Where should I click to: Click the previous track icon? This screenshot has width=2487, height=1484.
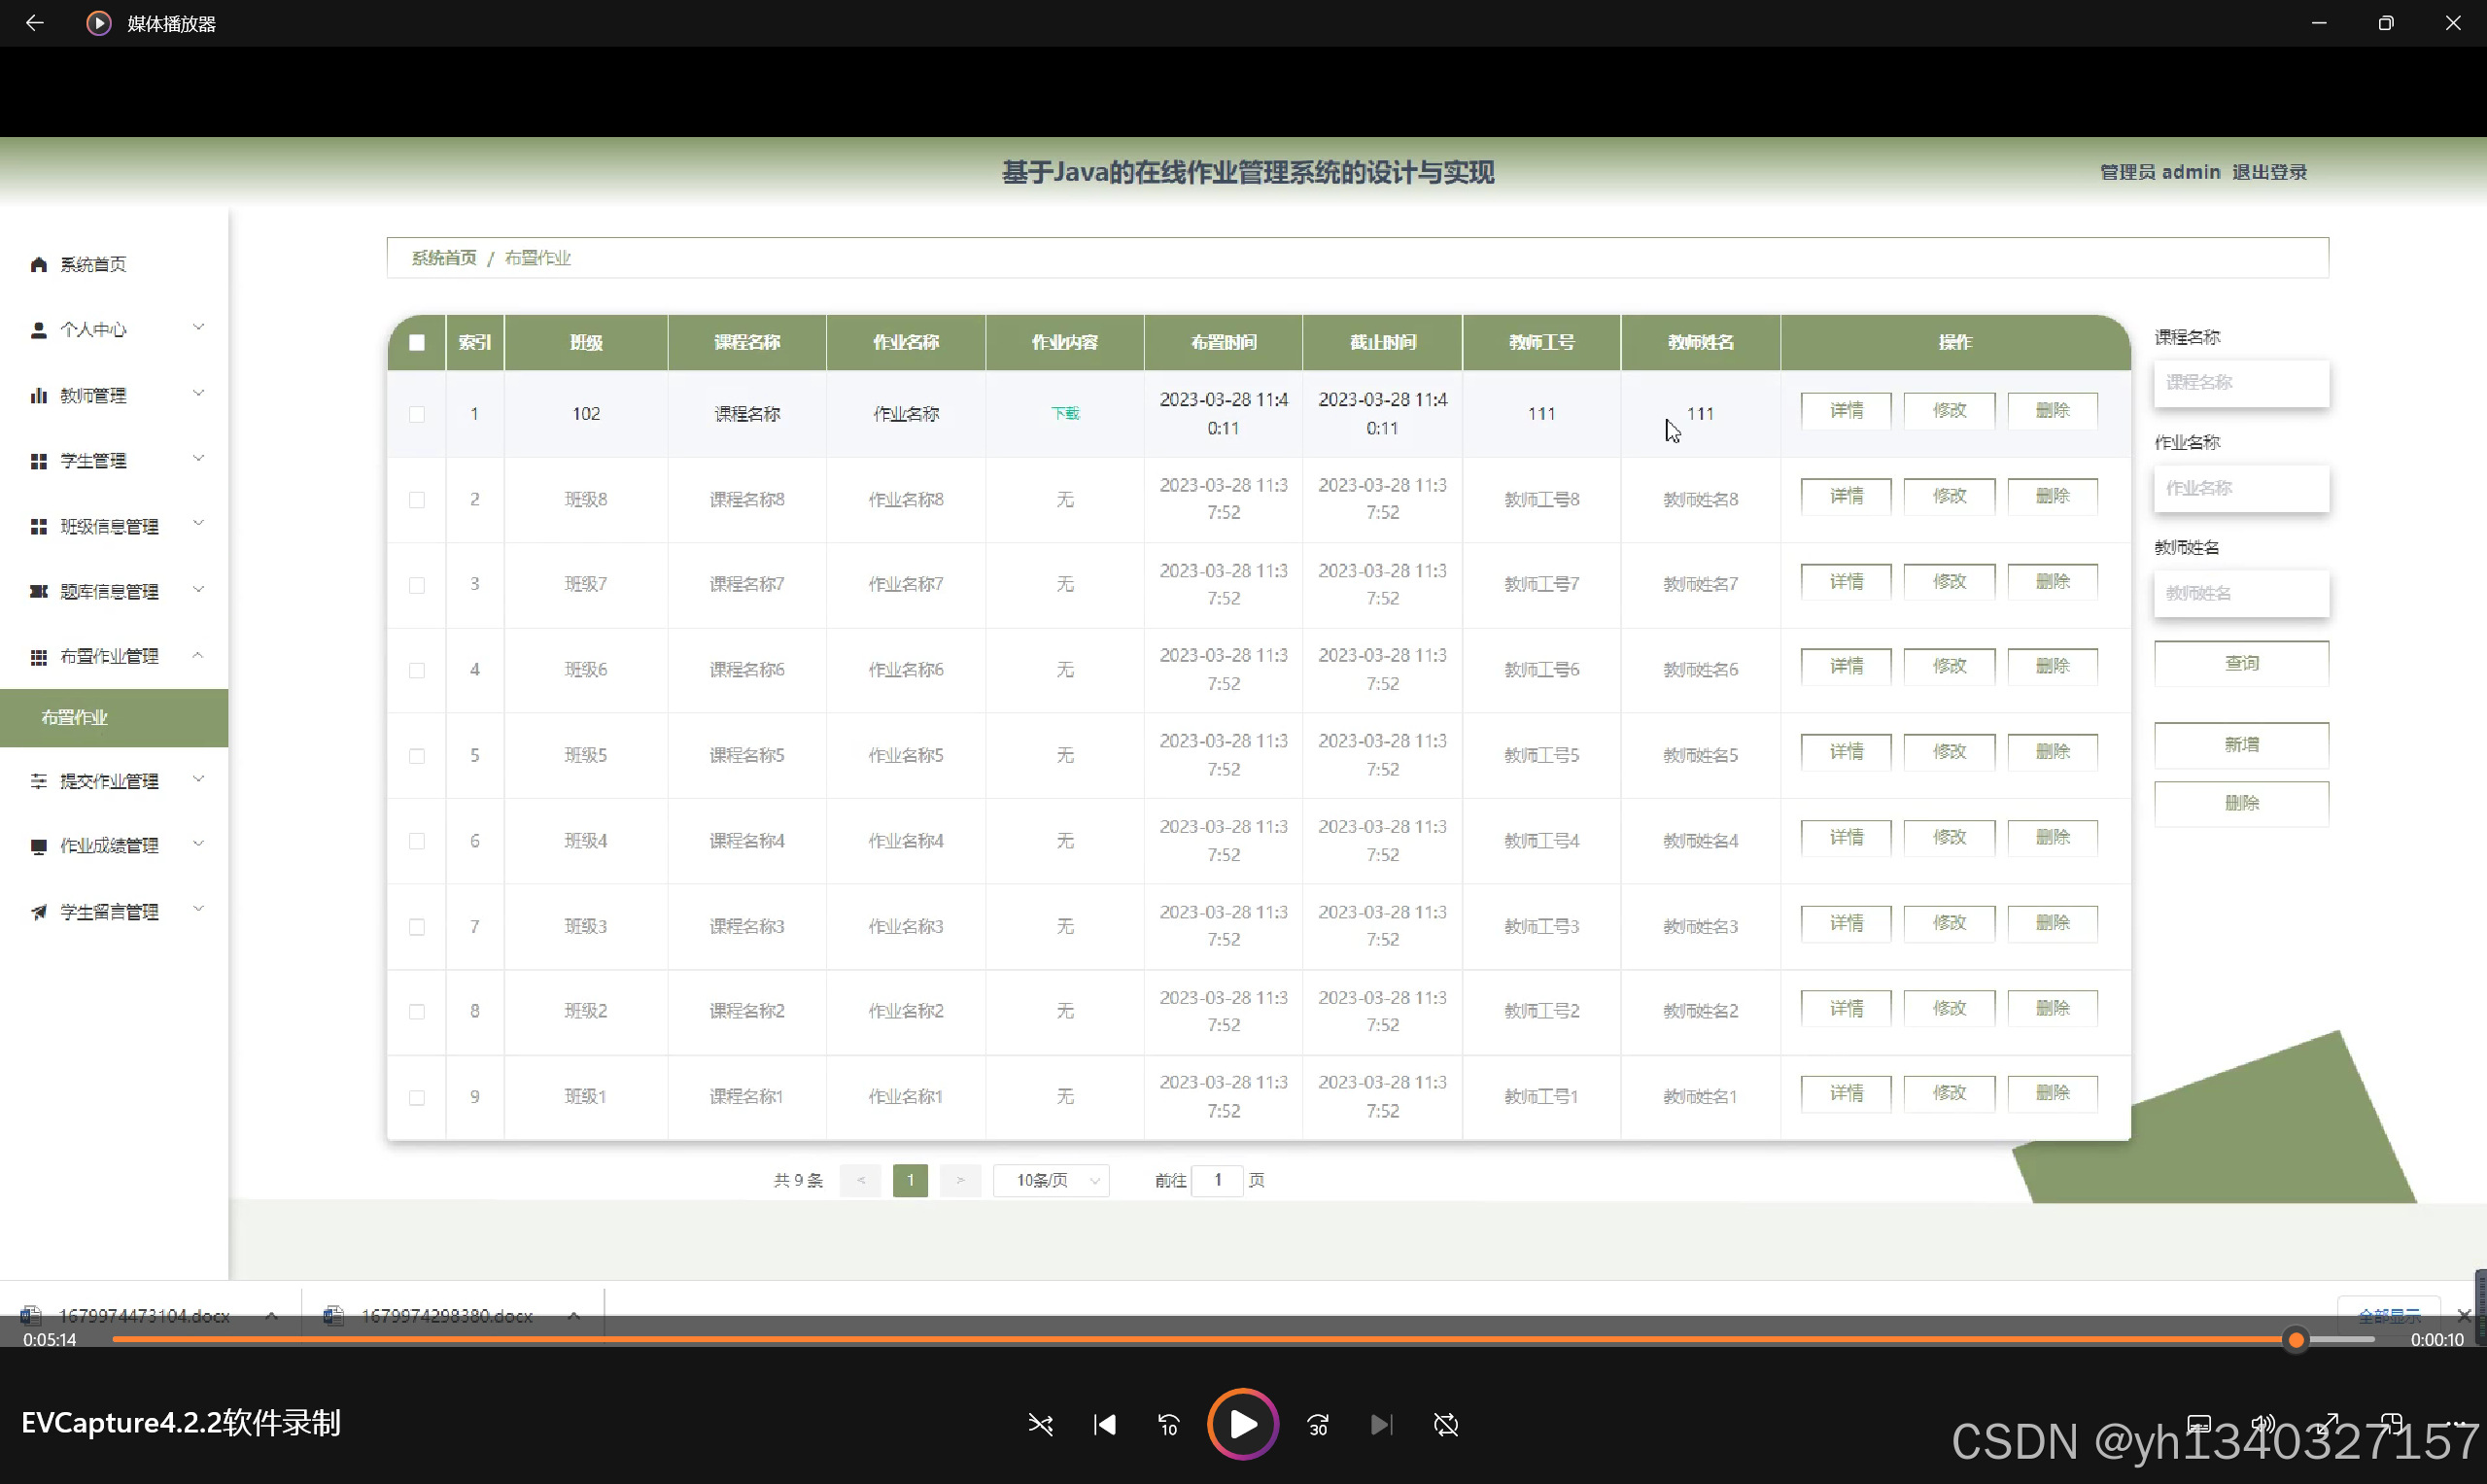click(1104, 1424)
